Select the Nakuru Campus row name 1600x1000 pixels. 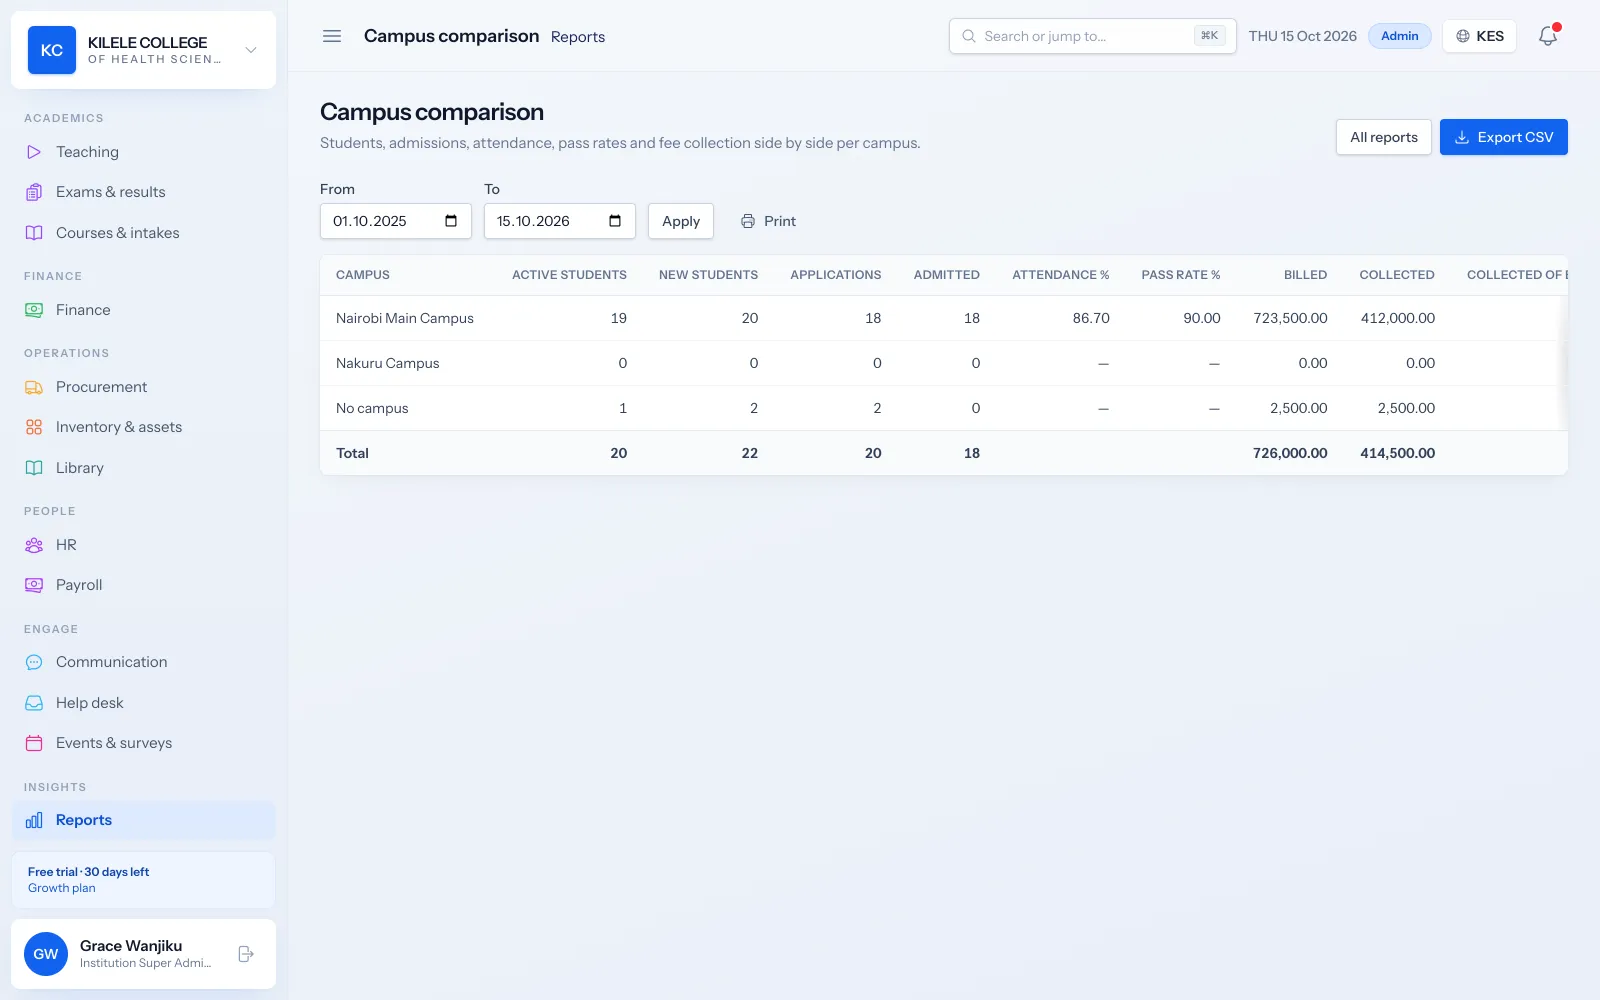click(x=388, y=363)
